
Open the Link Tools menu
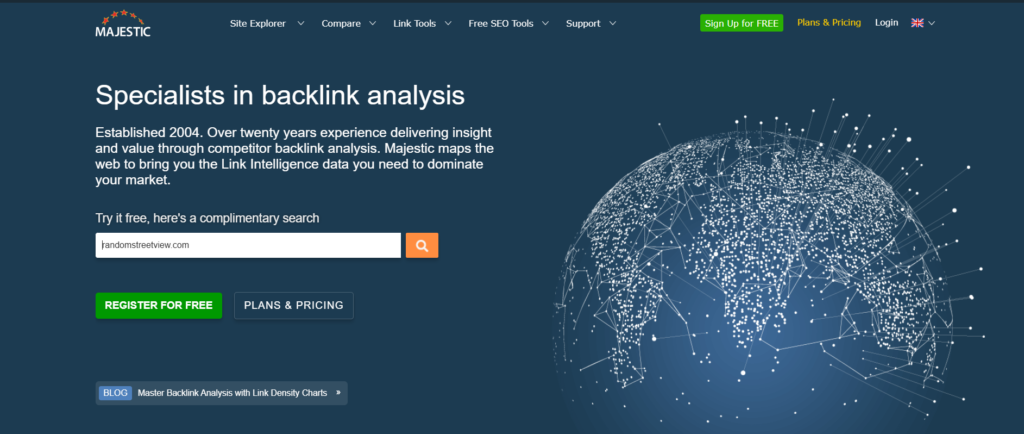pyautogui.click(x=415, y=23)
